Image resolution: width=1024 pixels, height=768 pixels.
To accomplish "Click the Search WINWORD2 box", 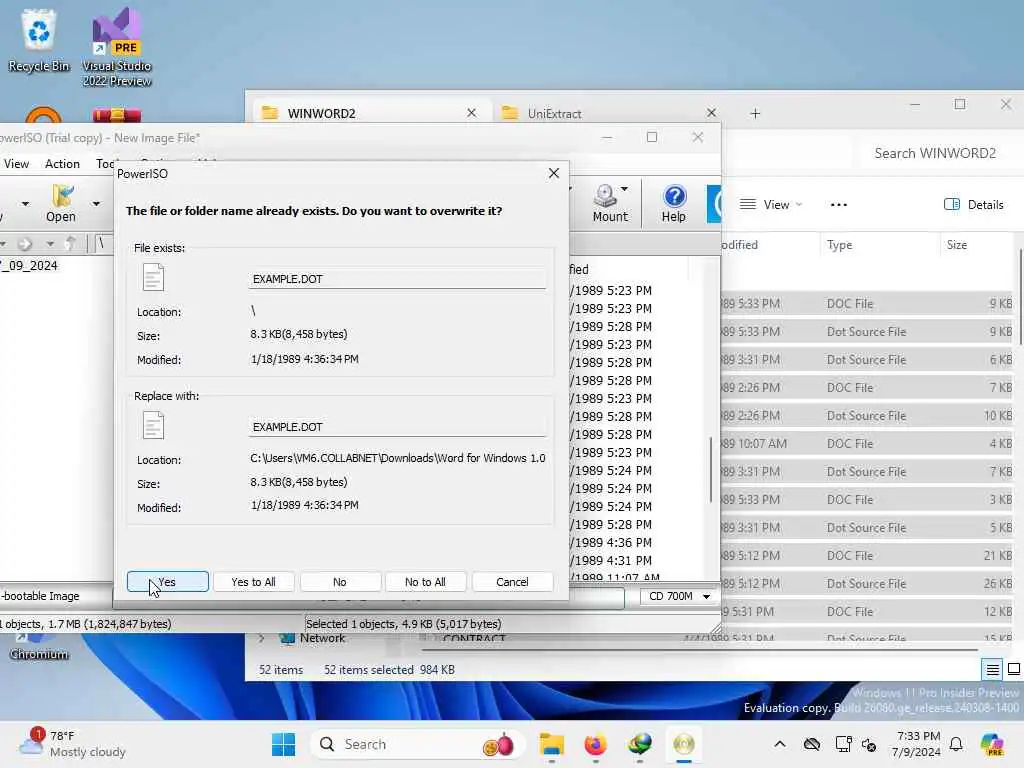I will 935,153.
